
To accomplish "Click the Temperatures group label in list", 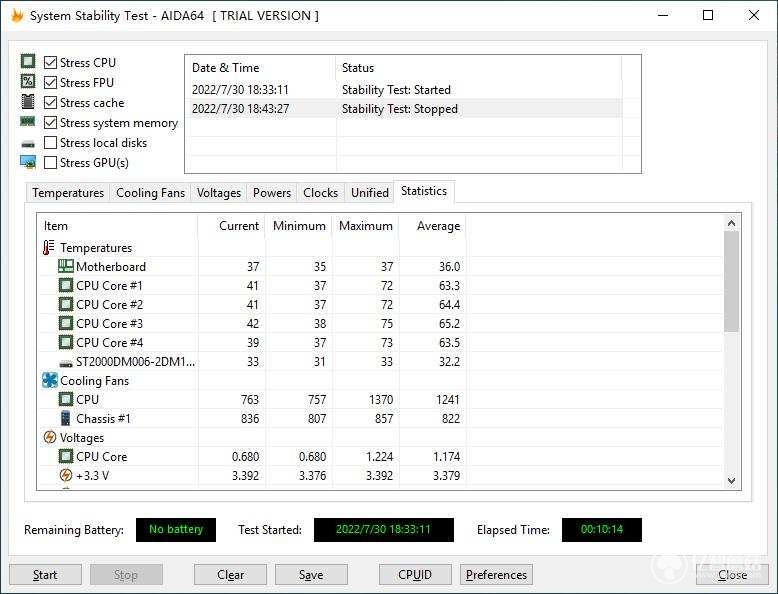I will (x=96, y=248).
